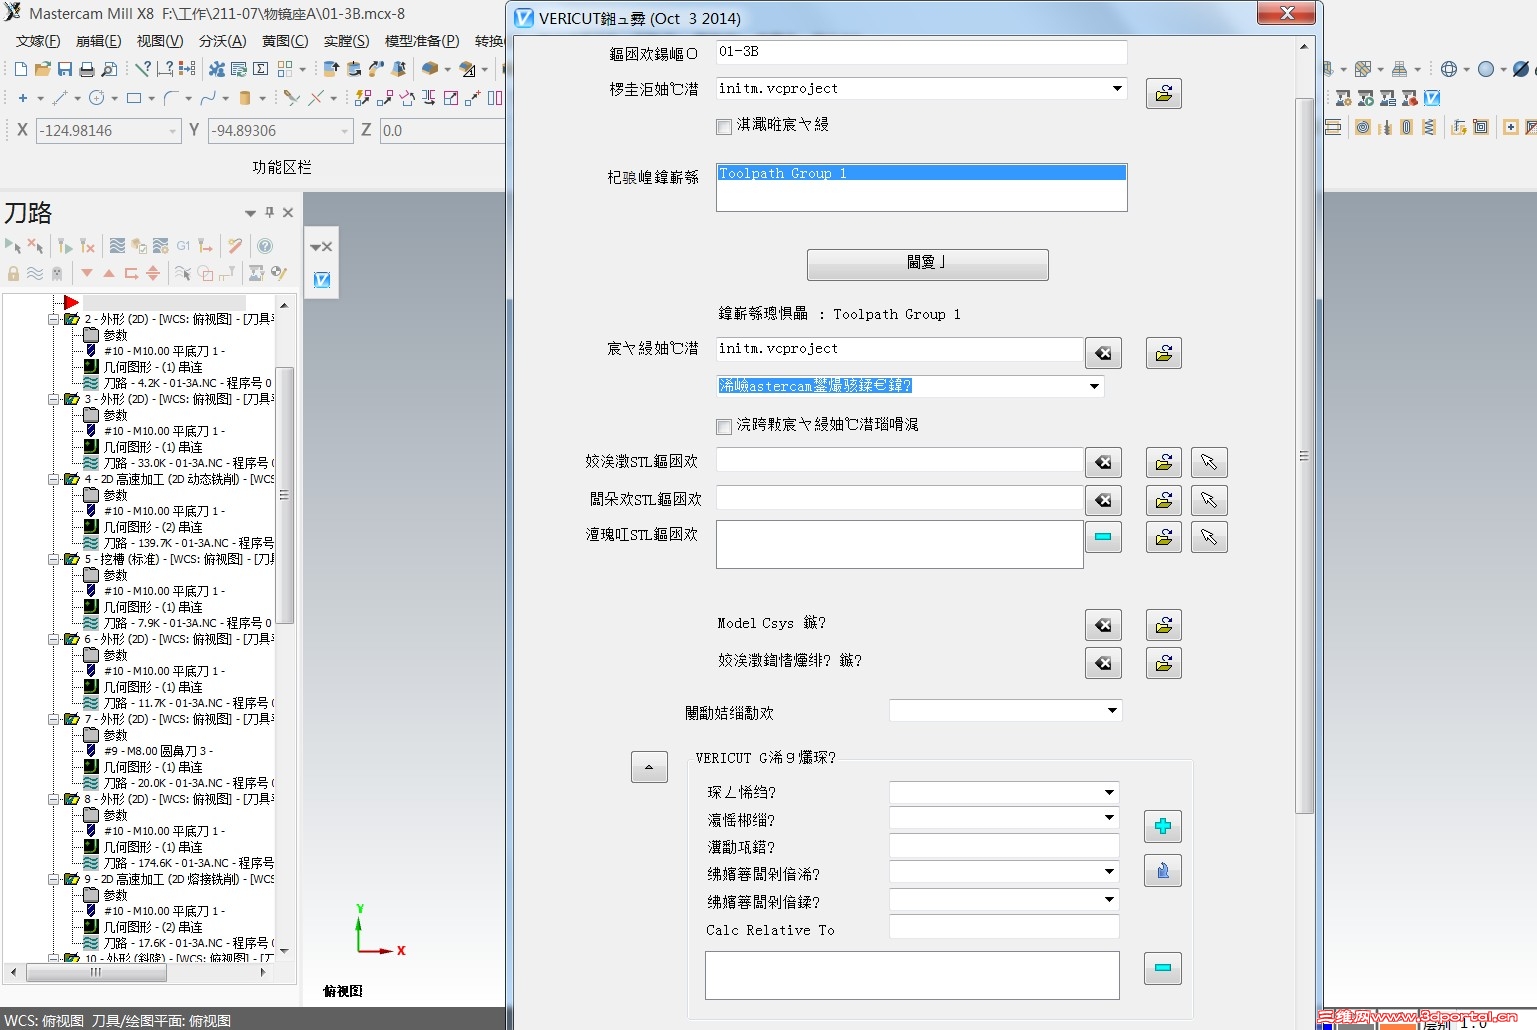Click the toolpath tree horizontal scrollbar
The width and height of the screenshot is (1537, 1030).
(x=96, y=971)
